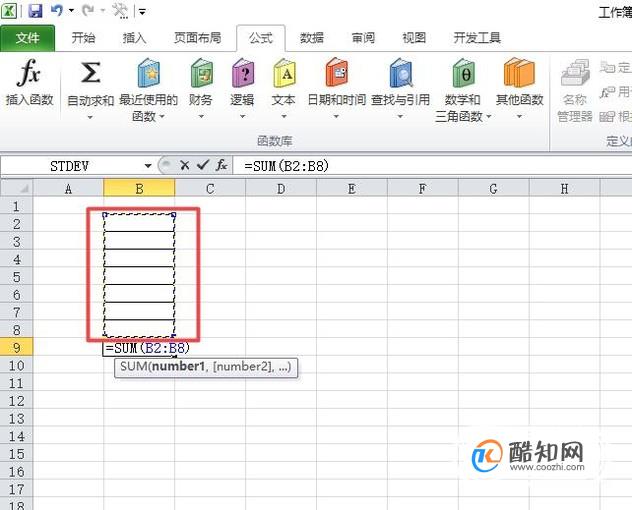632x510 pixels.
Task: Open the Math and Trig functions icon
Action: click(x=463, y=73)
